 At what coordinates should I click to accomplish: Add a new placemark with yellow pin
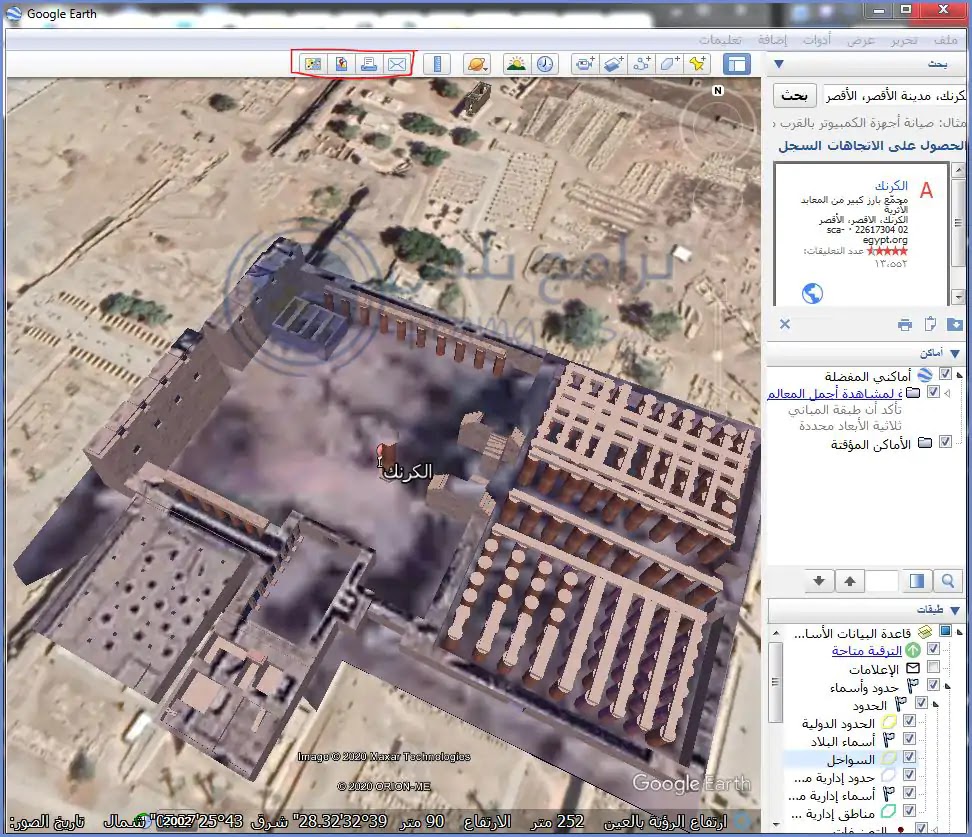[698, 64]
